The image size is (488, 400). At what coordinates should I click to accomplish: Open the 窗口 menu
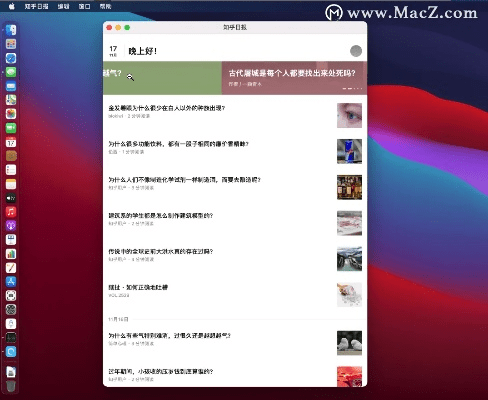pos(84,6)
